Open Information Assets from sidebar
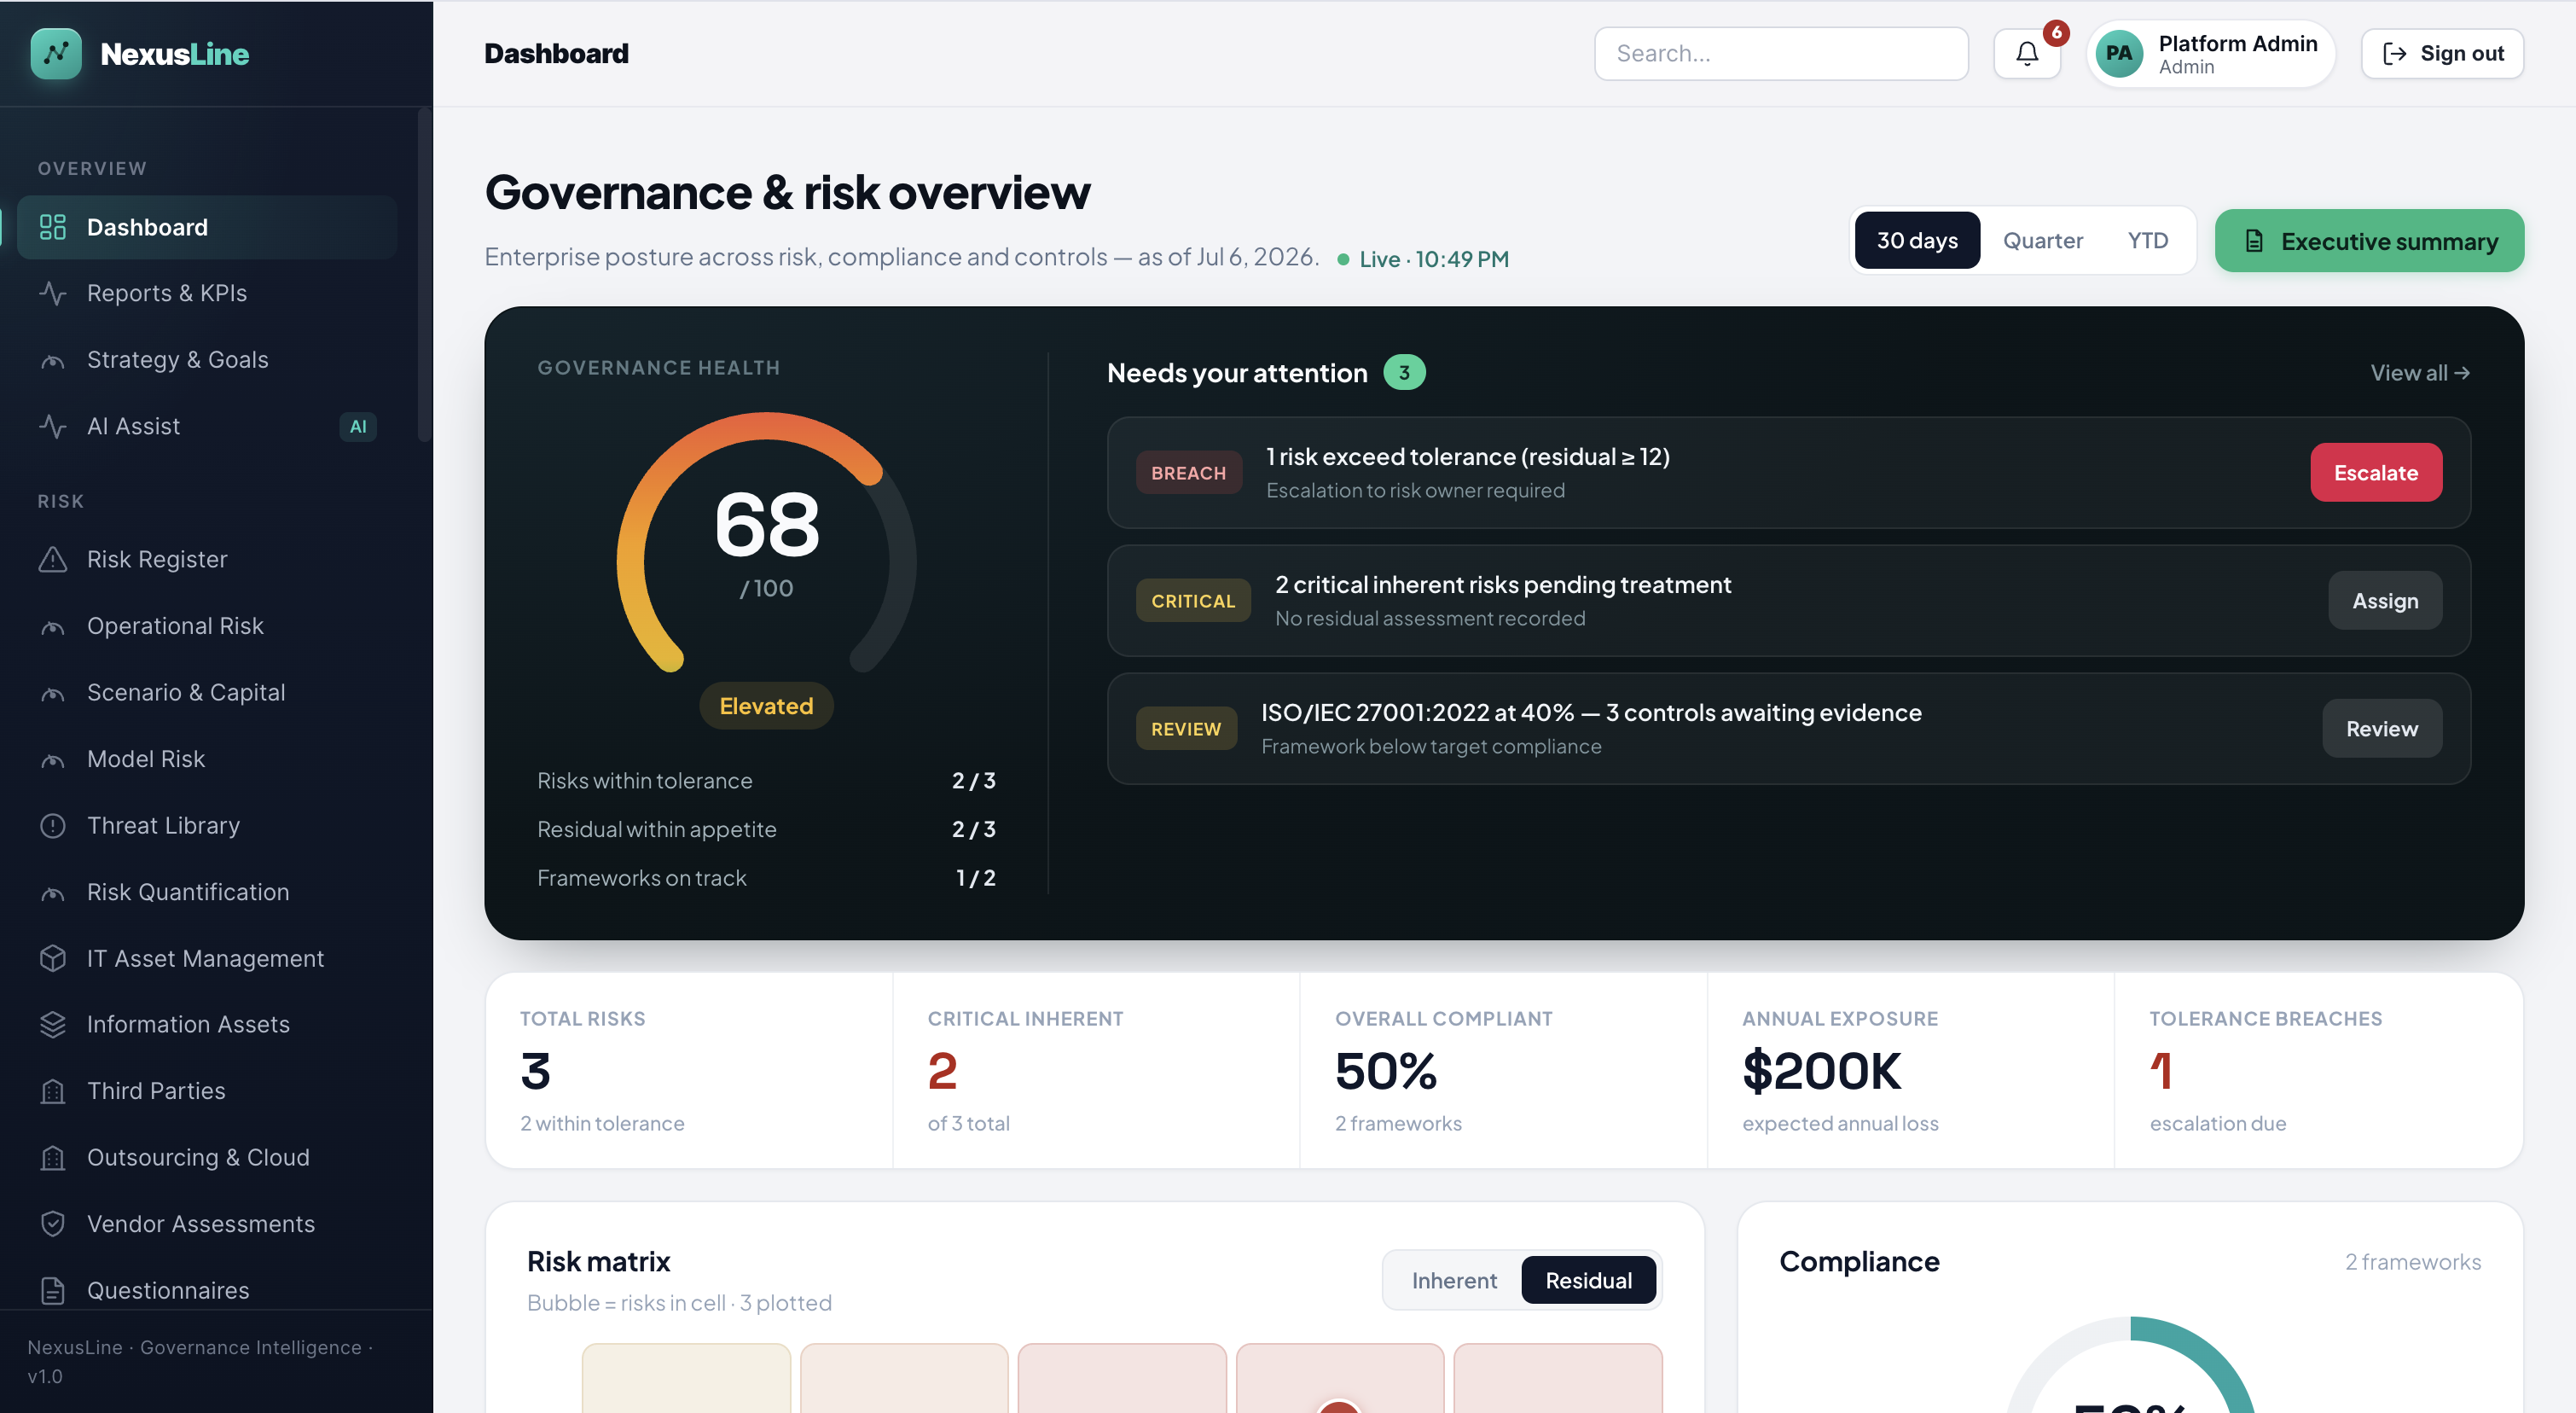Viewport: 2576px width, 1413px height. click(207, 1024)
